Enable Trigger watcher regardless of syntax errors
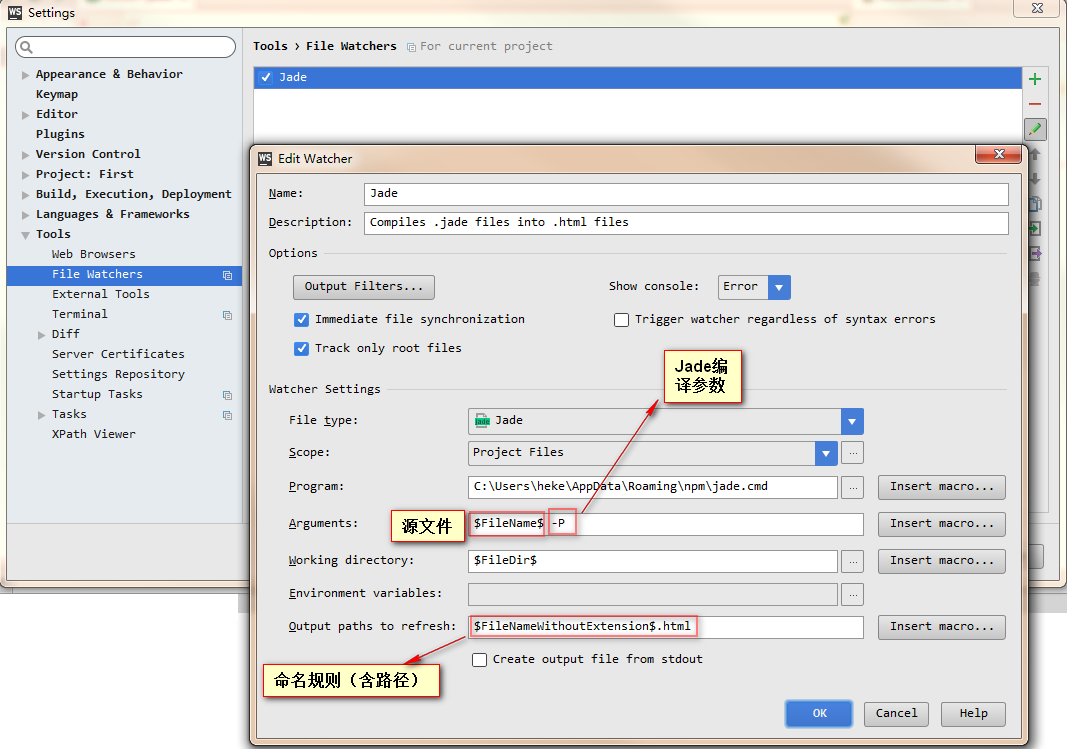The image size is (1067, 749). tap(621, 320)
